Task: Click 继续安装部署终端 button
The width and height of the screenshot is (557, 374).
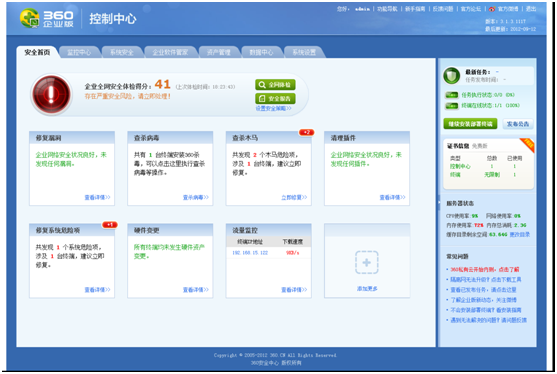Action: pos(470,124)
